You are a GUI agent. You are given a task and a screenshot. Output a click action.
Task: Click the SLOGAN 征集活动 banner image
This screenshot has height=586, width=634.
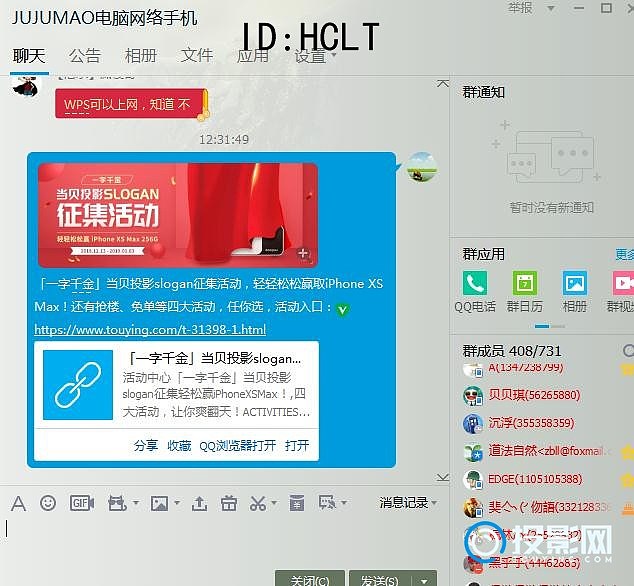[x=178, y=215]
